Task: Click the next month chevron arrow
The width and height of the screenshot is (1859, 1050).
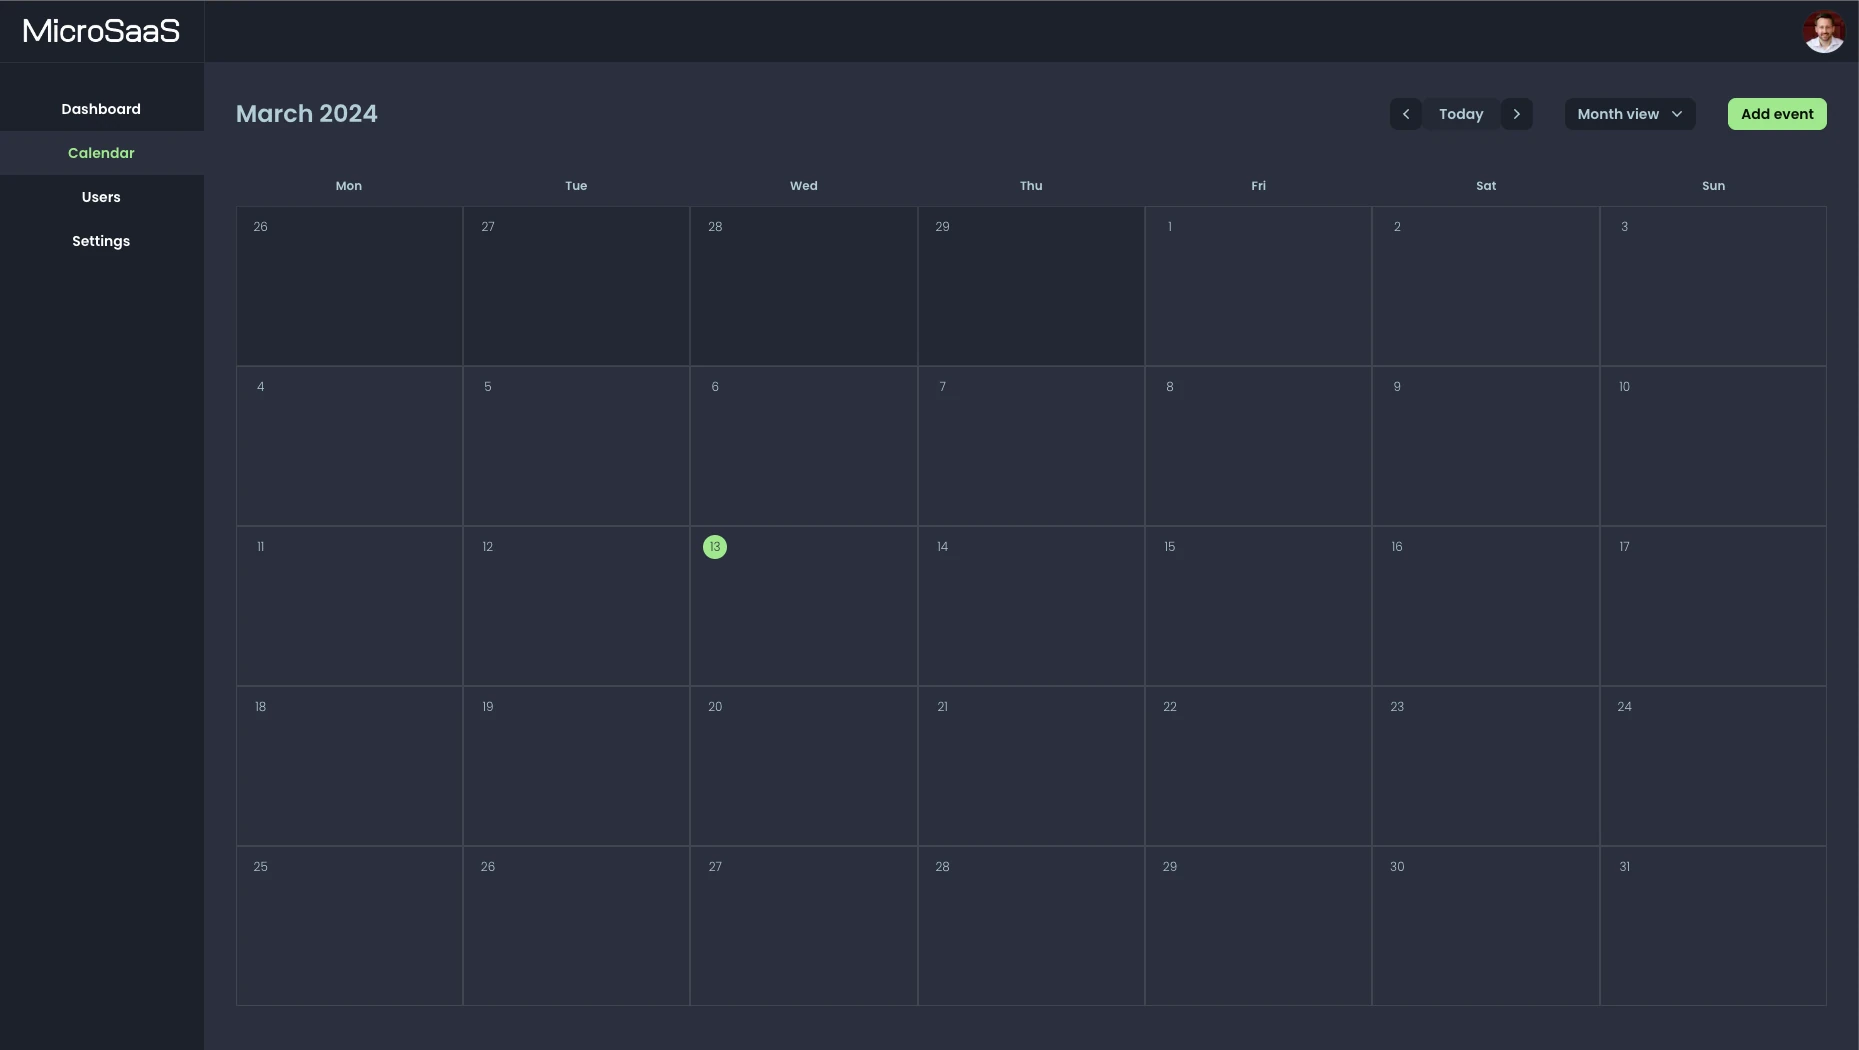Action: tap(1516, 114)
